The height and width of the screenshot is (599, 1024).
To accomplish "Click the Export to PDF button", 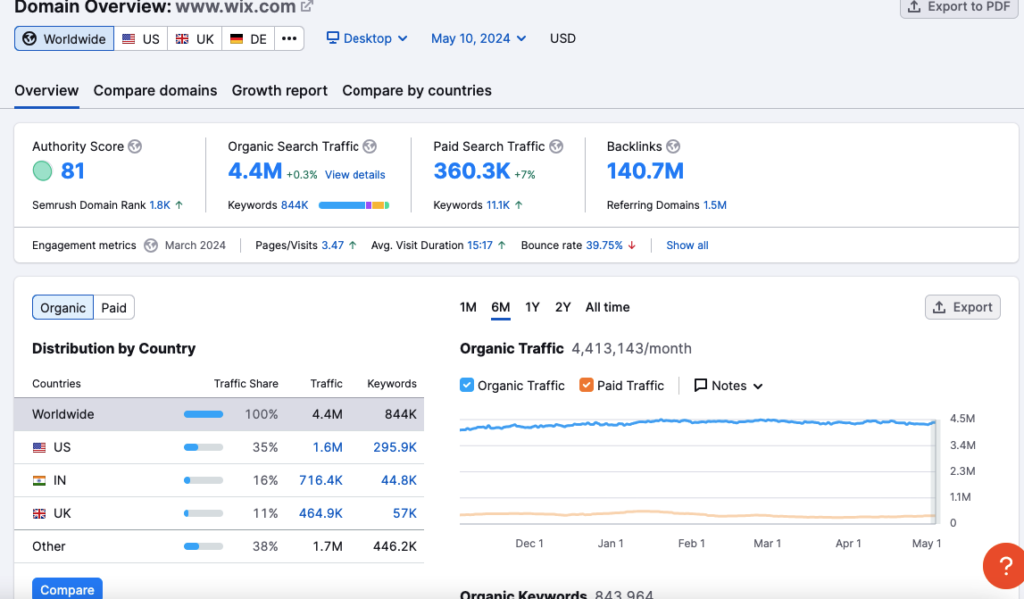I will 959,7.
